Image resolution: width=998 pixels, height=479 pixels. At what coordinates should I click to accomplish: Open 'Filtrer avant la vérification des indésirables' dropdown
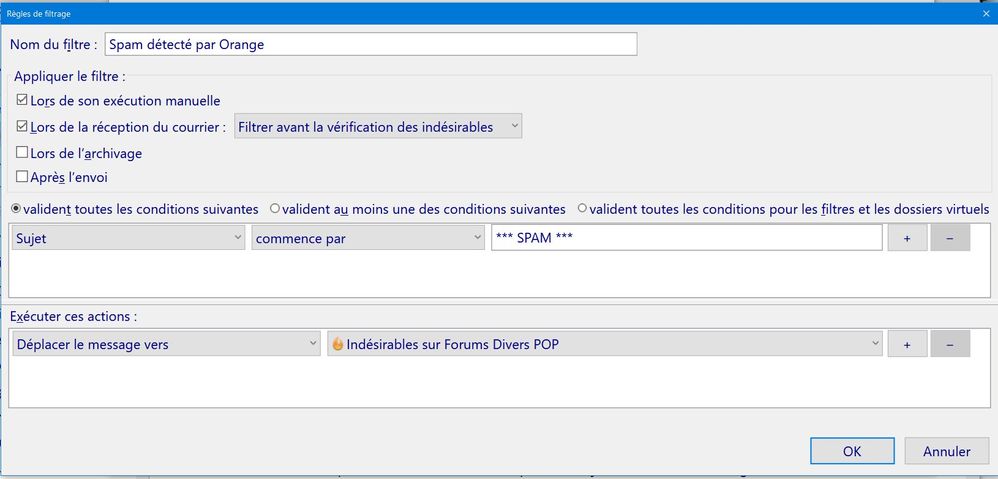(378, 127)
